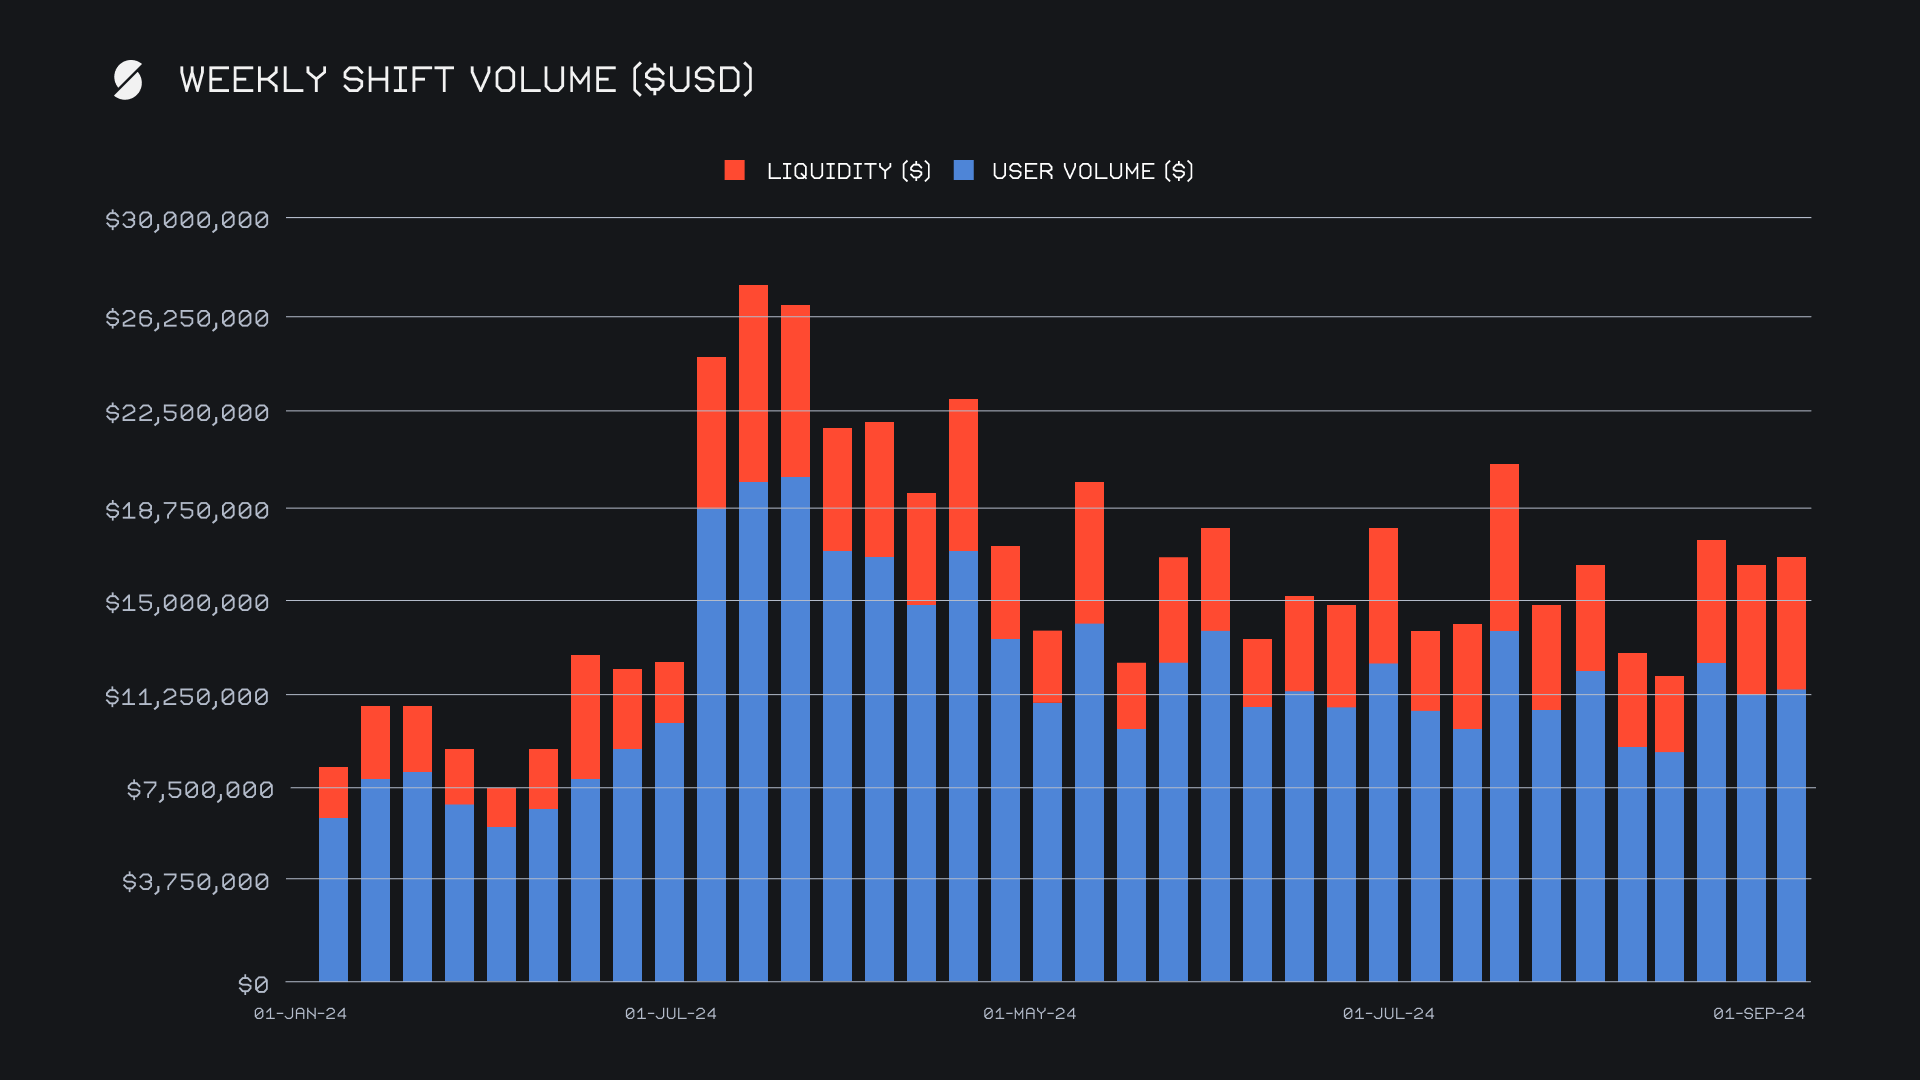Click the SideShift logo icon
Image resolution: width=1920 pixels, height=1080 pixels.
(x=128, y=80)
